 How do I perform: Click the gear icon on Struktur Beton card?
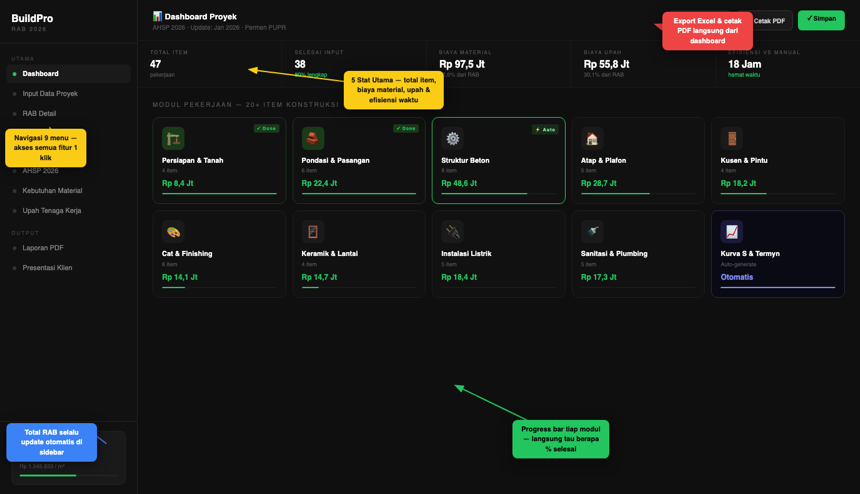point(452,139)
